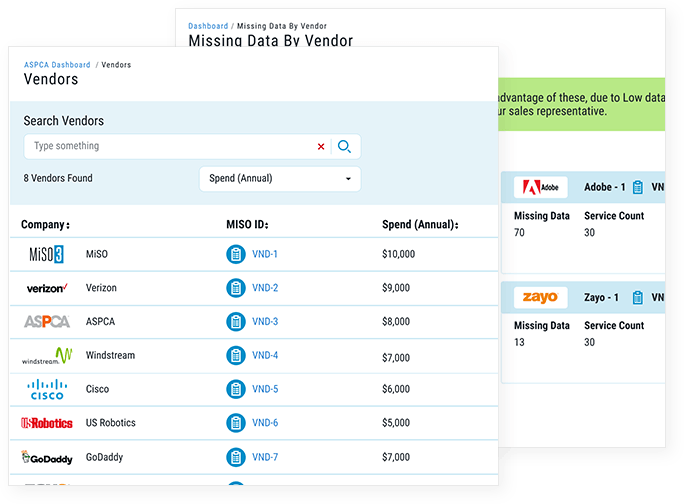Click Adobe logo in Missing Data window
Viewport: 684px width, 504px height.
(x=540, y=187)
